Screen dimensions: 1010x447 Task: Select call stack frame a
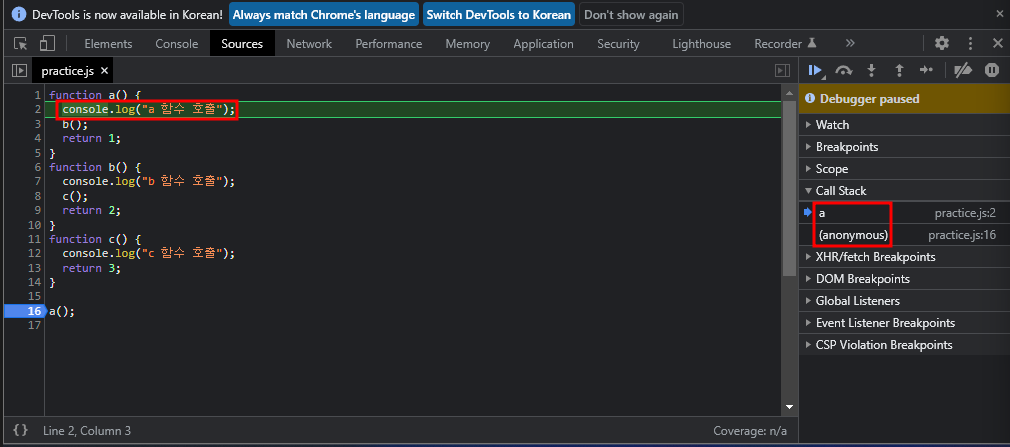coord(904,213)
